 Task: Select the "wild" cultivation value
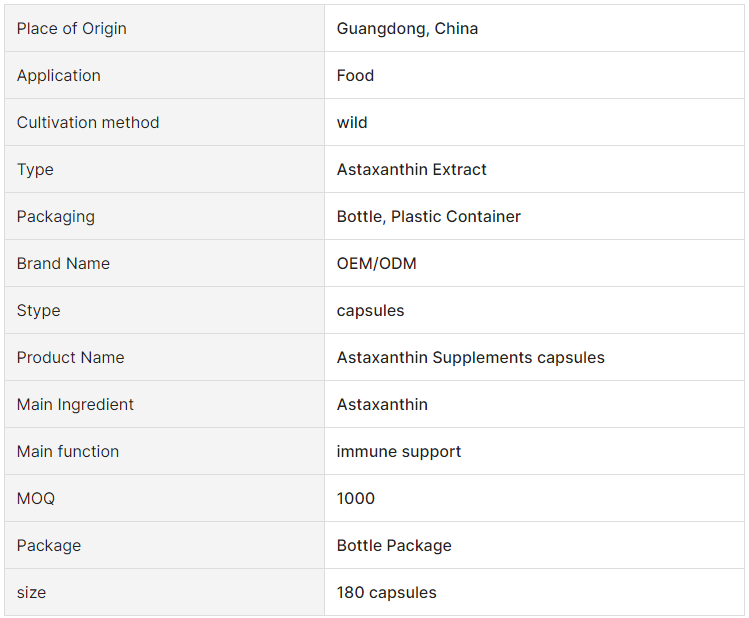point(352,122)
